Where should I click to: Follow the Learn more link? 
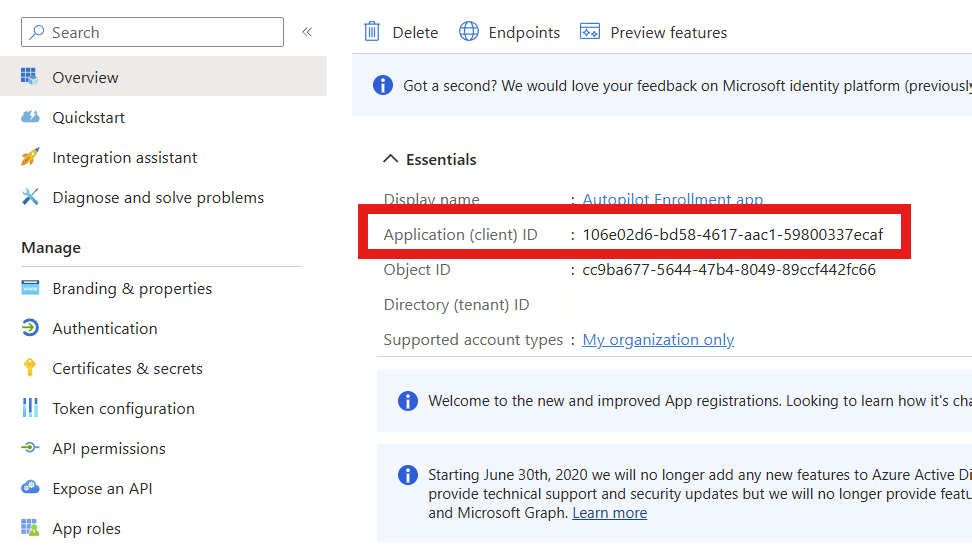[x=609, y=513]
